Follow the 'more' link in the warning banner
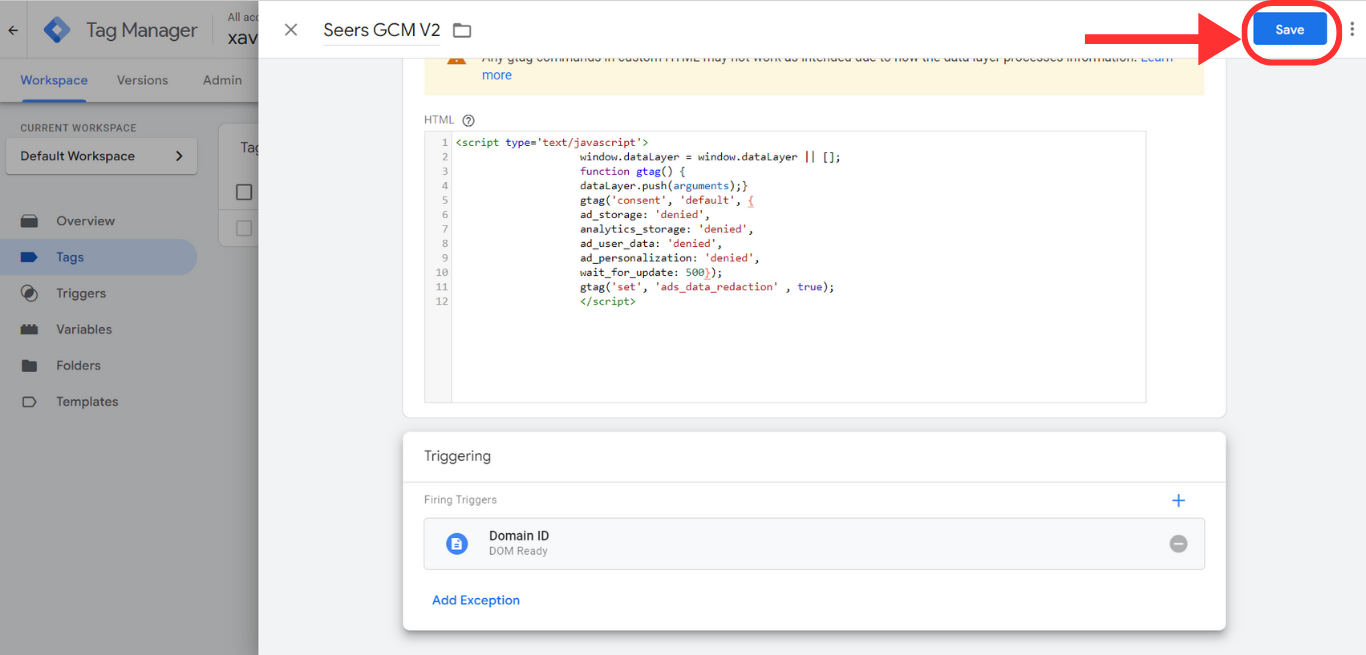Image resolution: width=1366 pixels, height=655 pixels. [x=497, y=75]
